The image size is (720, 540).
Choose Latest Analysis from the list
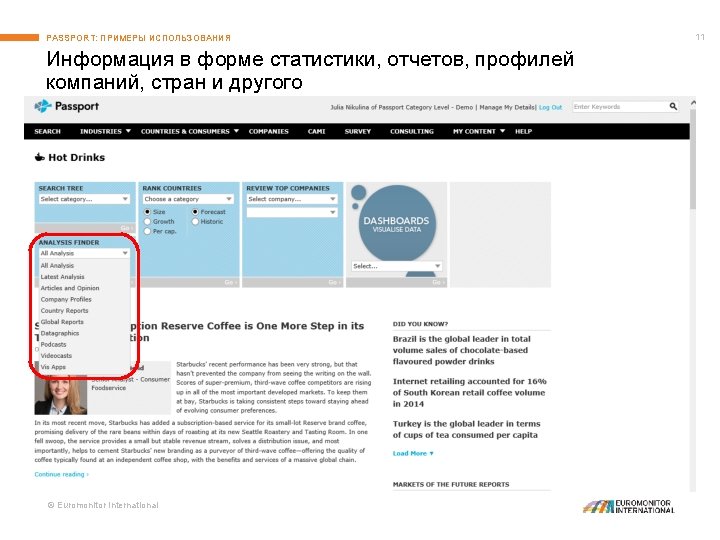pos(62,277)
